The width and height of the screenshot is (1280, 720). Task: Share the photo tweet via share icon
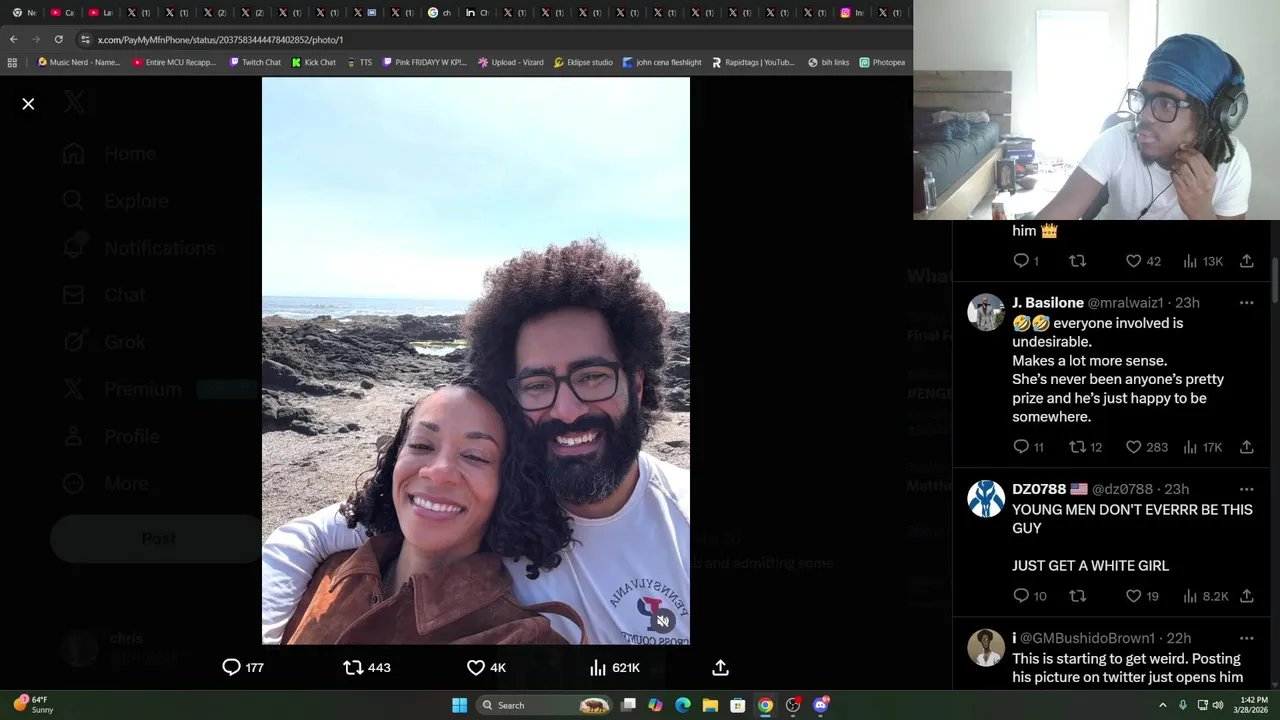point(720,668)
